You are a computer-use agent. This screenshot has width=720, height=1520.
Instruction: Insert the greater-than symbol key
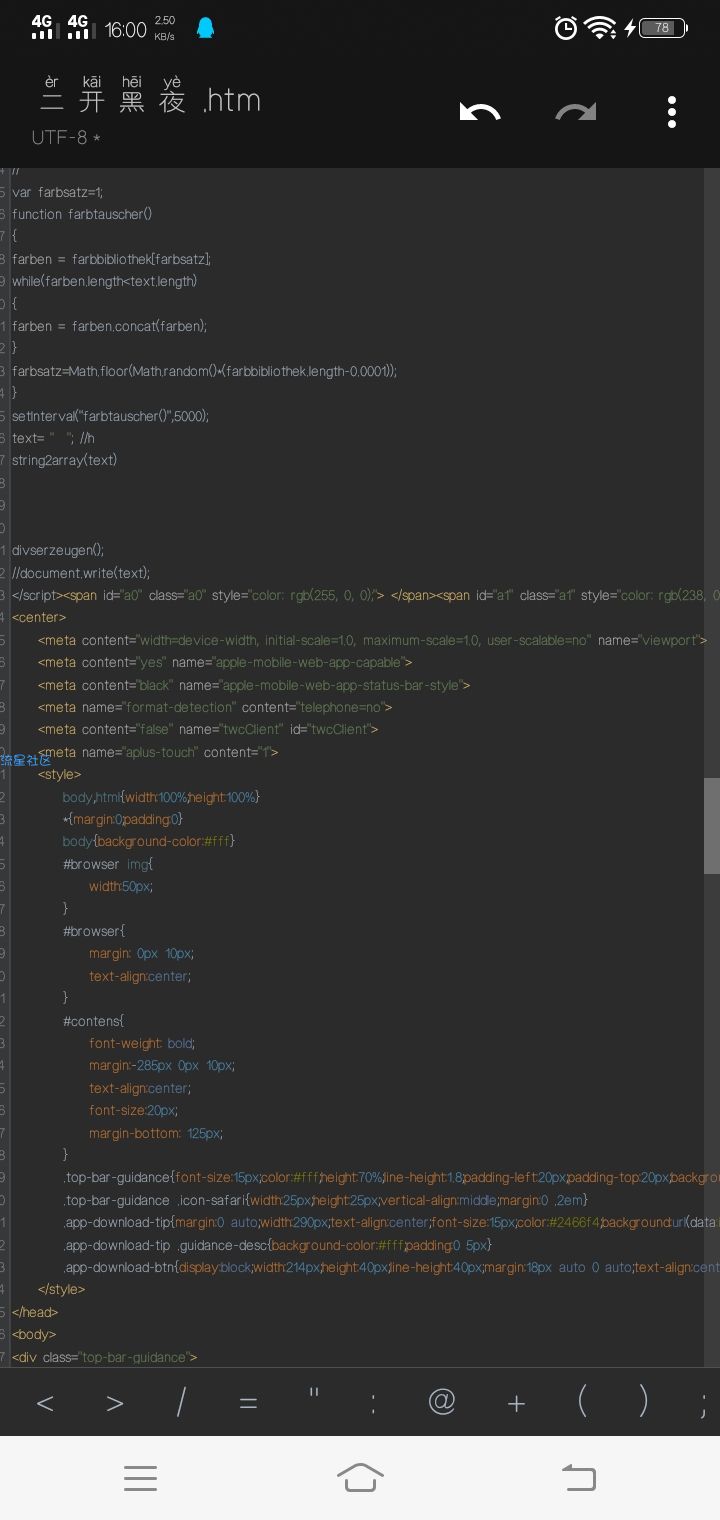(x=115, y=1403)
